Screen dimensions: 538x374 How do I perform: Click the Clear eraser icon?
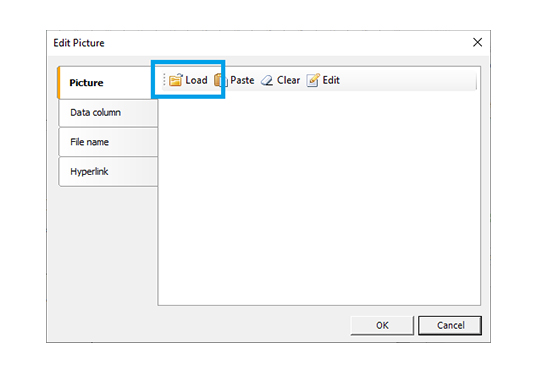[x=267, y=81]
